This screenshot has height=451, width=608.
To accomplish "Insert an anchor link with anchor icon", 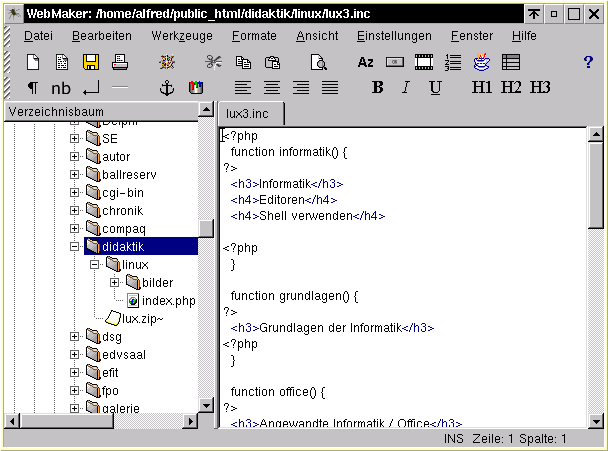I will coord(167,88).
